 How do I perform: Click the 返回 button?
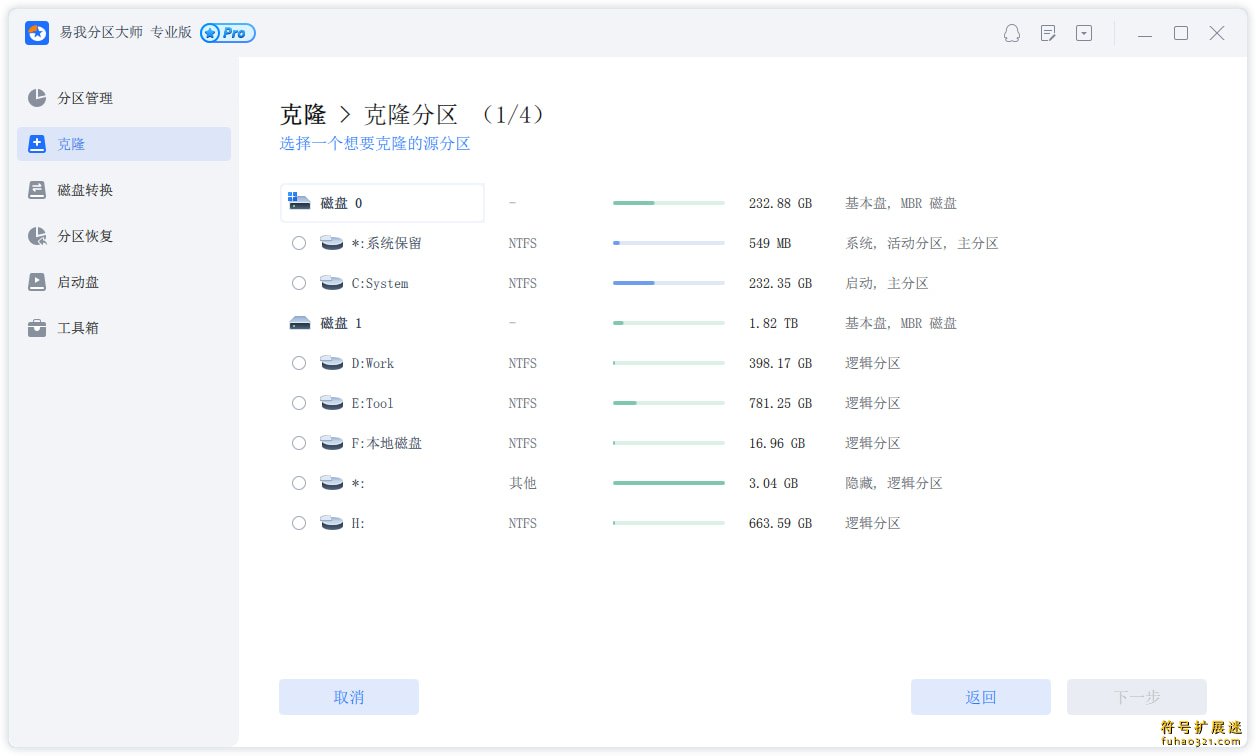pyautogui.click(x=981, y=697)
